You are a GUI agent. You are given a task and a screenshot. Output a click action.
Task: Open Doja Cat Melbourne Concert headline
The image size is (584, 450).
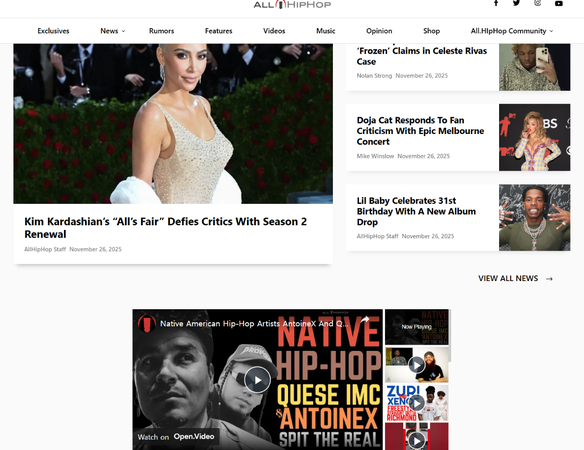[420, 131]
